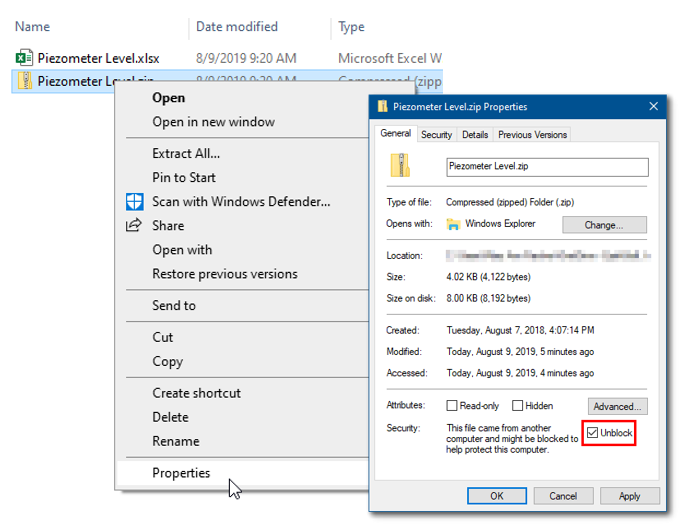Toggle the Unblock checkbox
This screenshot has height=529, width=683.
(x=593, y=433)
